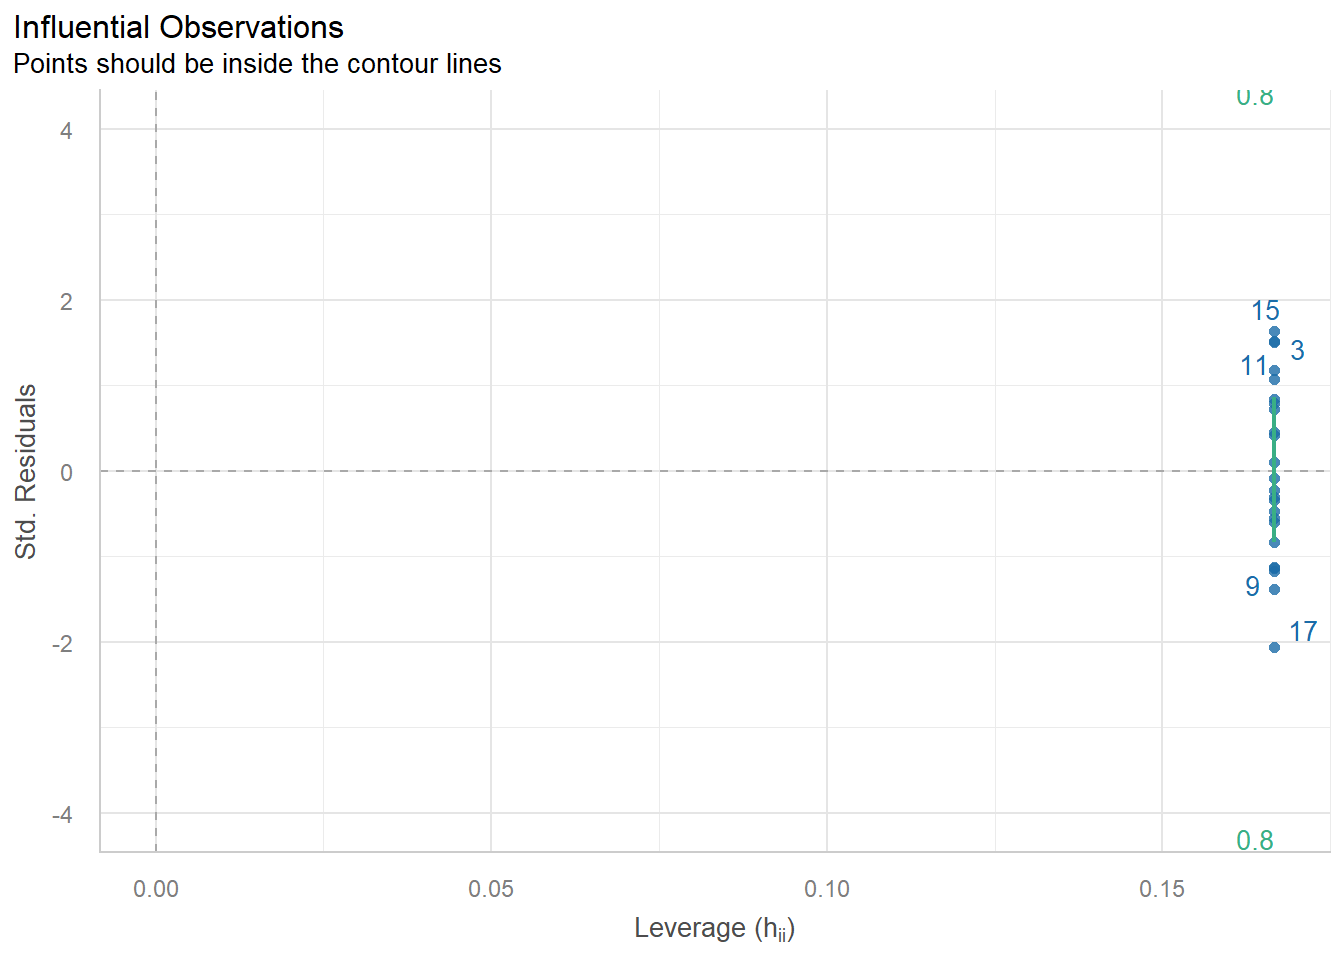The width and height of the screenshot is (1344, 960).
Task: Select the 0.05 x-axis tick label
Action: coord(491,889)
